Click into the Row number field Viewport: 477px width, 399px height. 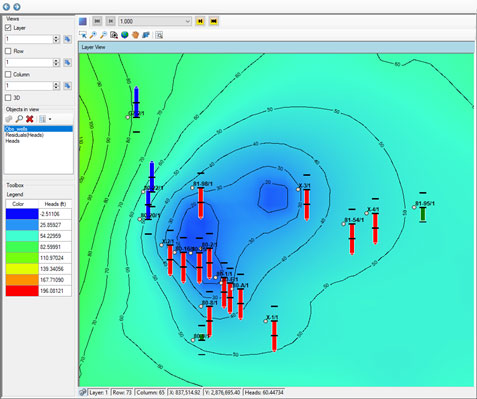point(29,62)
